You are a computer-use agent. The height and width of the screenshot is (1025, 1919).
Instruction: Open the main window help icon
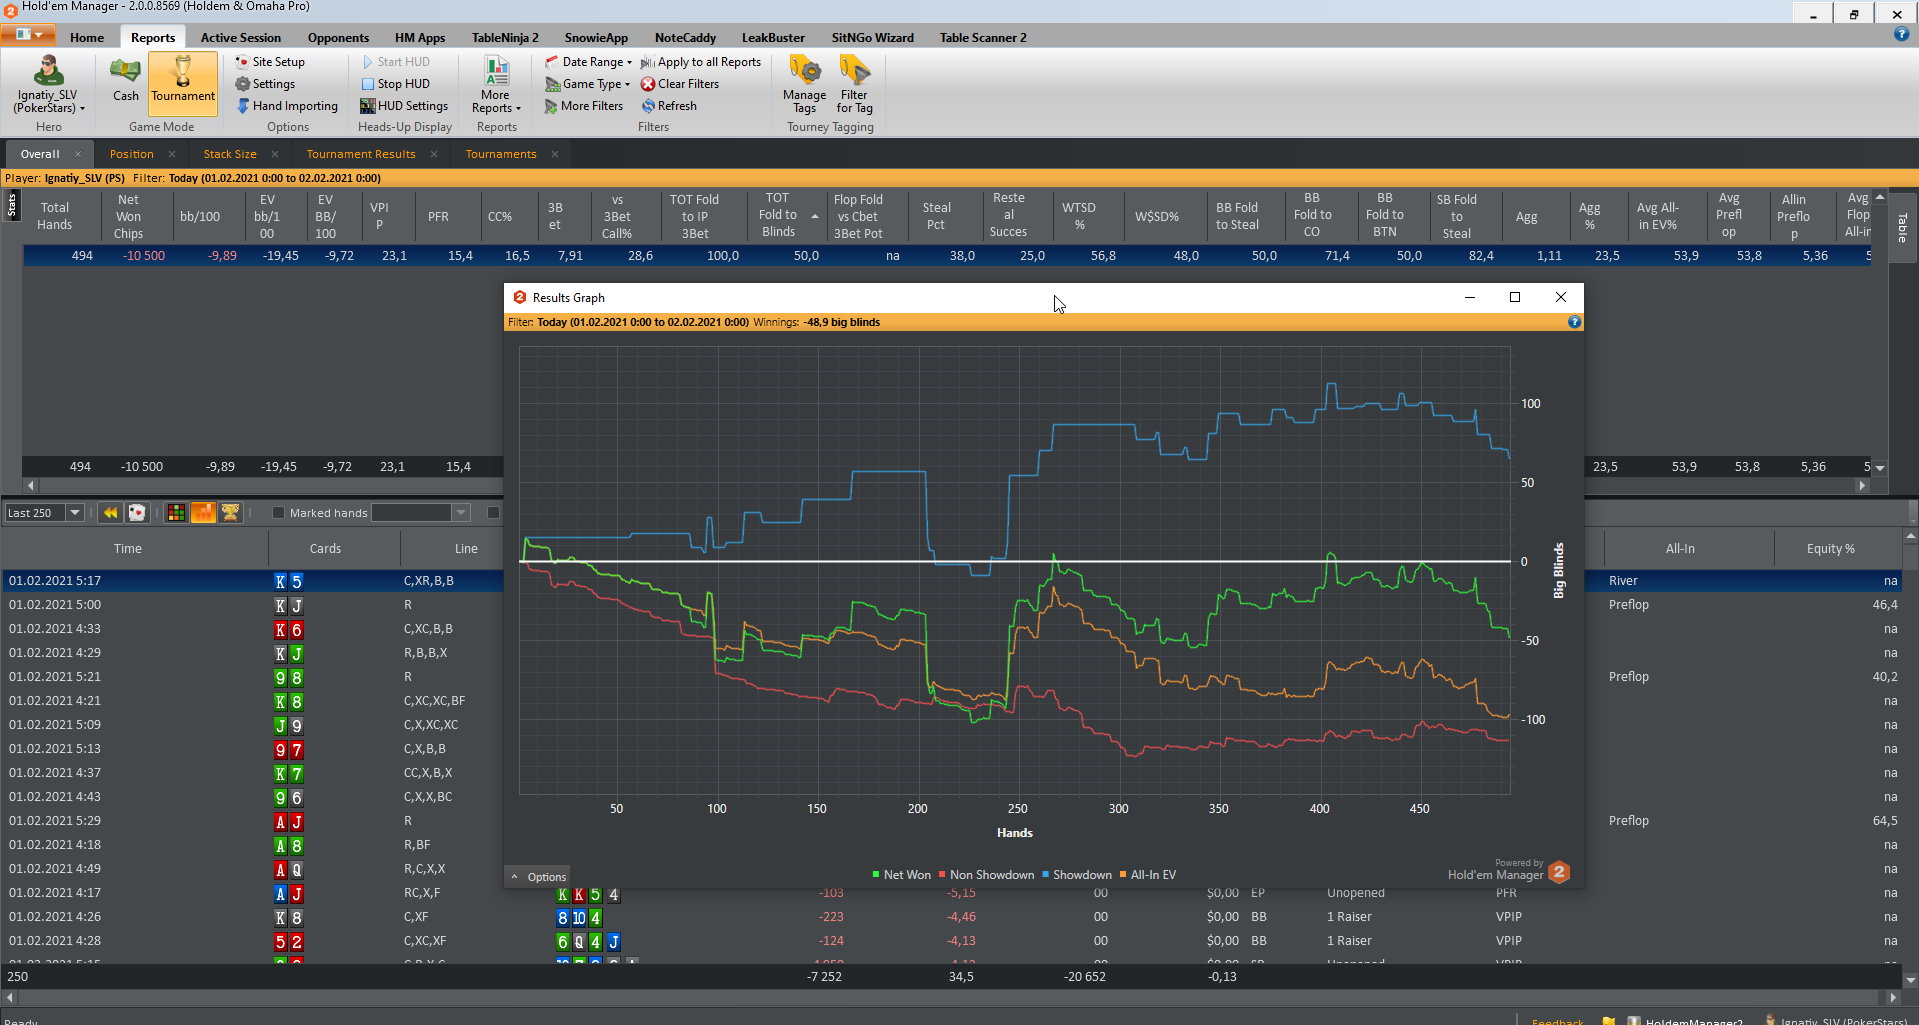pyautogui.click(x=1901, y=35)
